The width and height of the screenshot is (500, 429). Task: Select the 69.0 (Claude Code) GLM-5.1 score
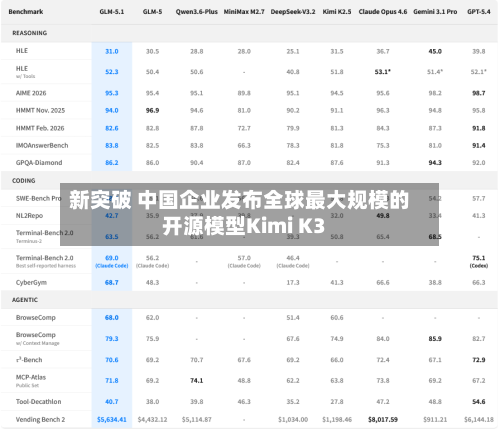[x=112, y=261]
